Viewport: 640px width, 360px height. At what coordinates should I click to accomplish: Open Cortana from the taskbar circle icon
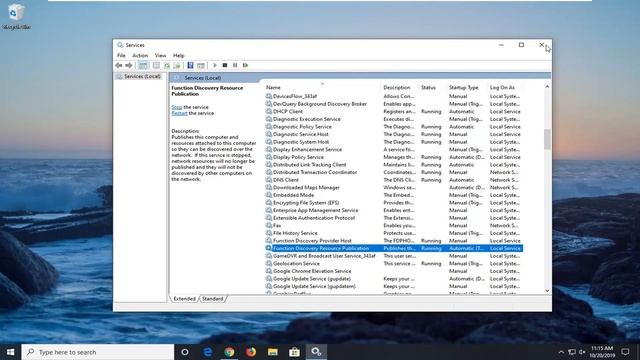coord(185,352)
